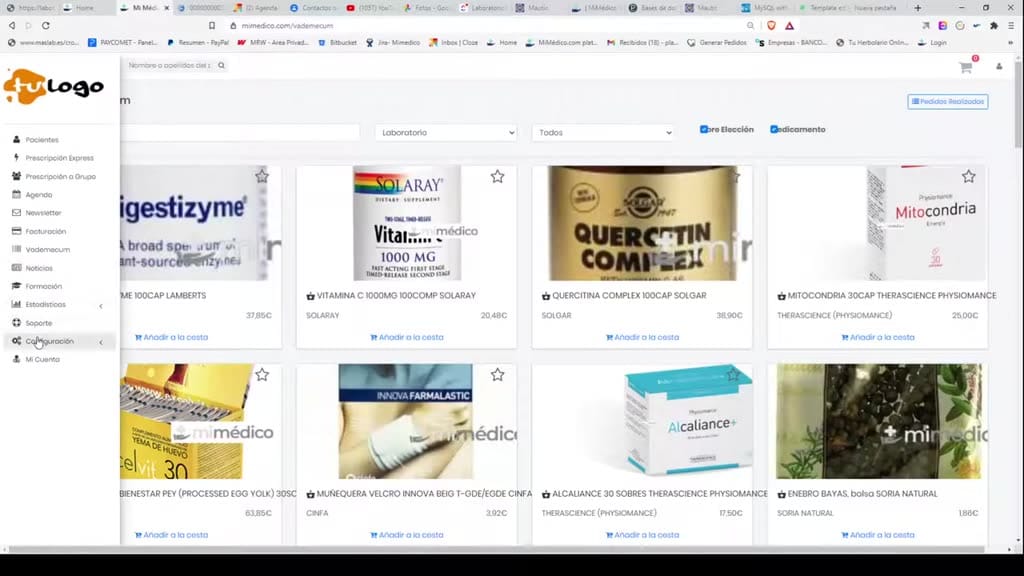The image size is (1024, 576).
Task: Add Quercitina Complex Solgar to the basket
Action: (x=643, y=337)
